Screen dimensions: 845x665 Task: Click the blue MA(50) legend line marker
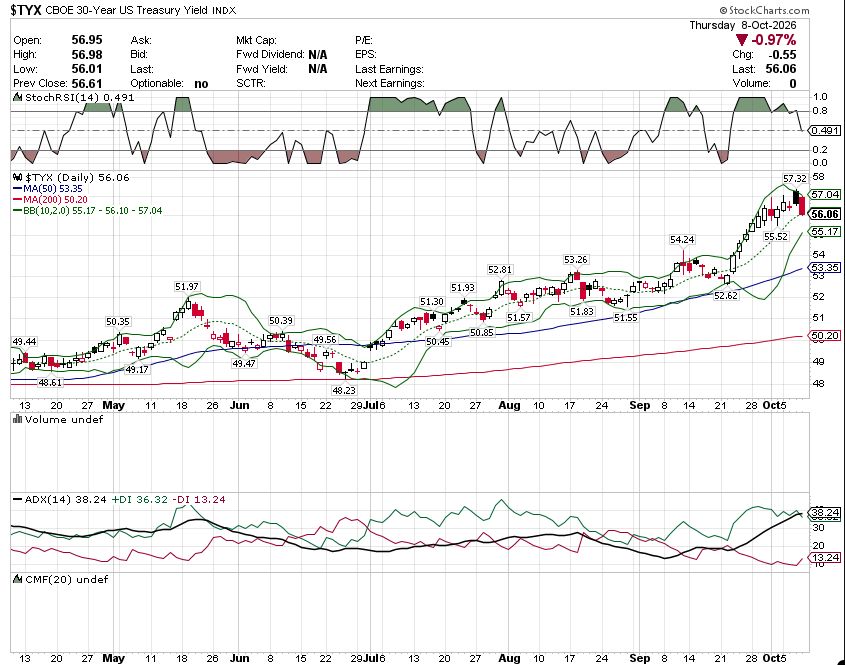17,189
